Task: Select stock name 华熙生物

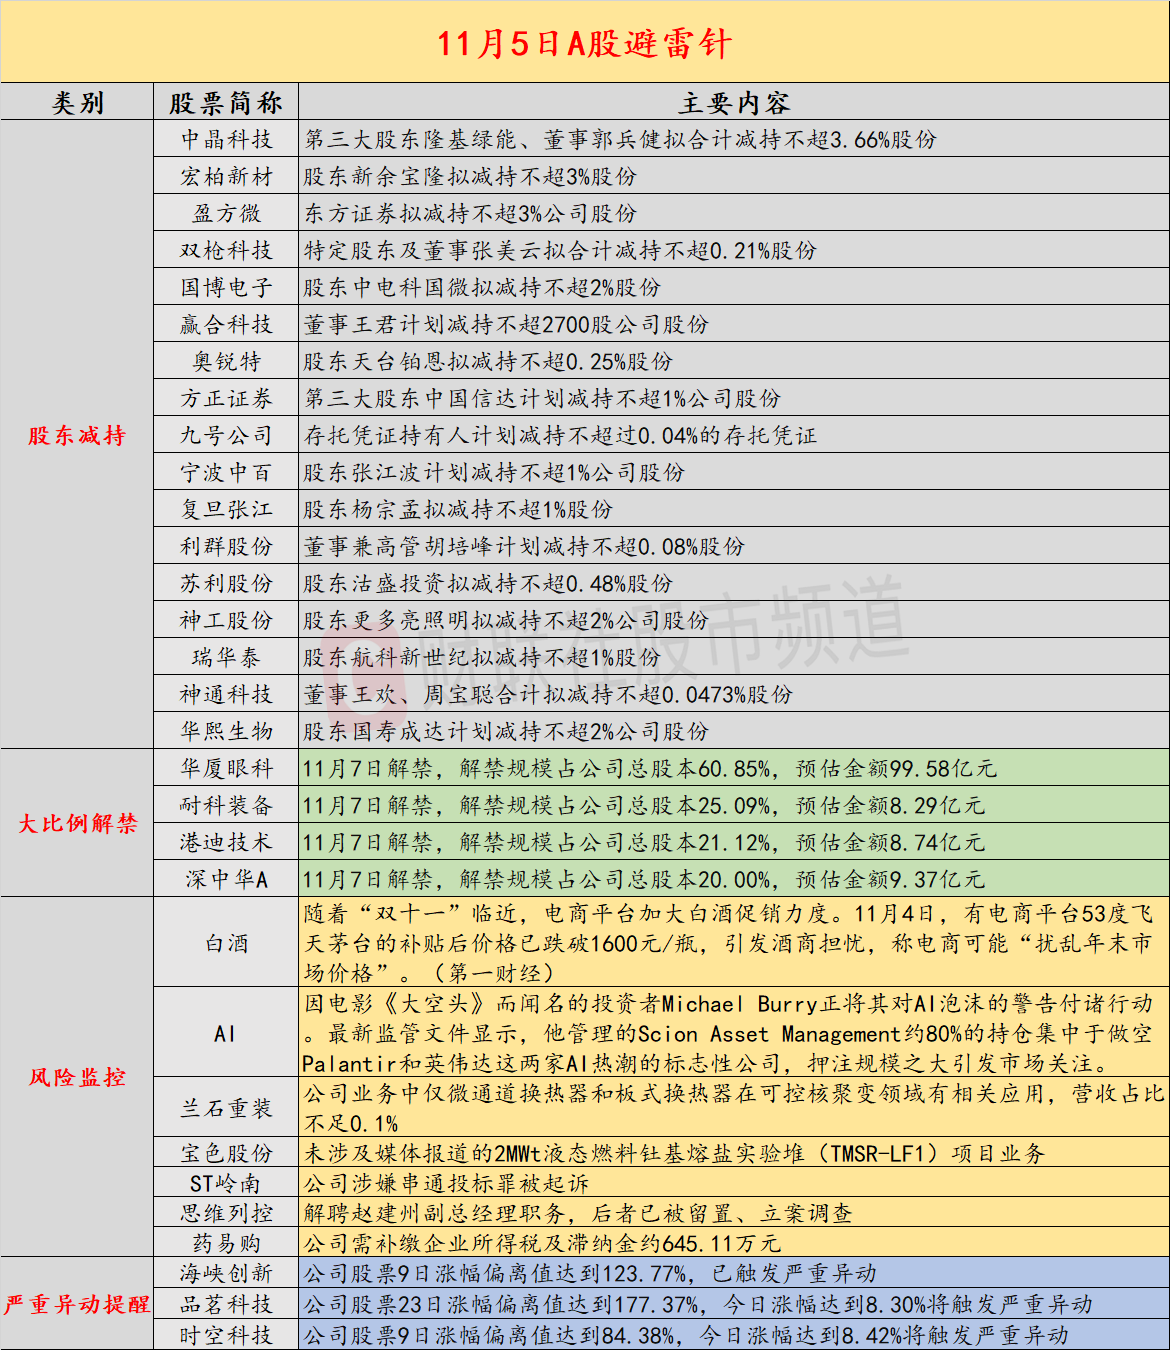Action: (226, 731)
